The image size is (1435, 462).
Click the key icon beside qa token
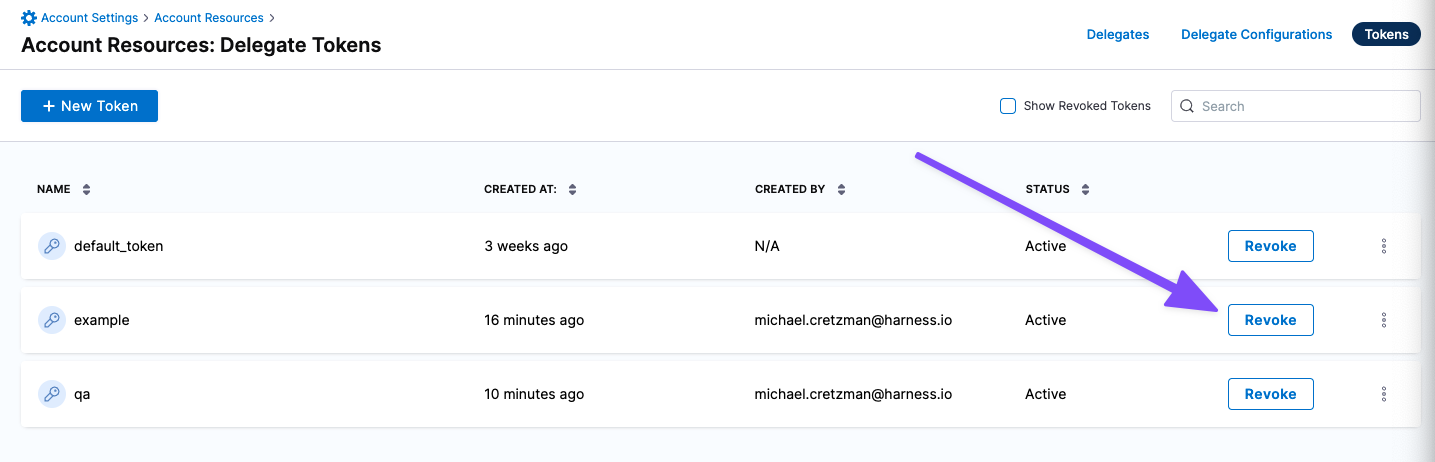click(52, 394)
